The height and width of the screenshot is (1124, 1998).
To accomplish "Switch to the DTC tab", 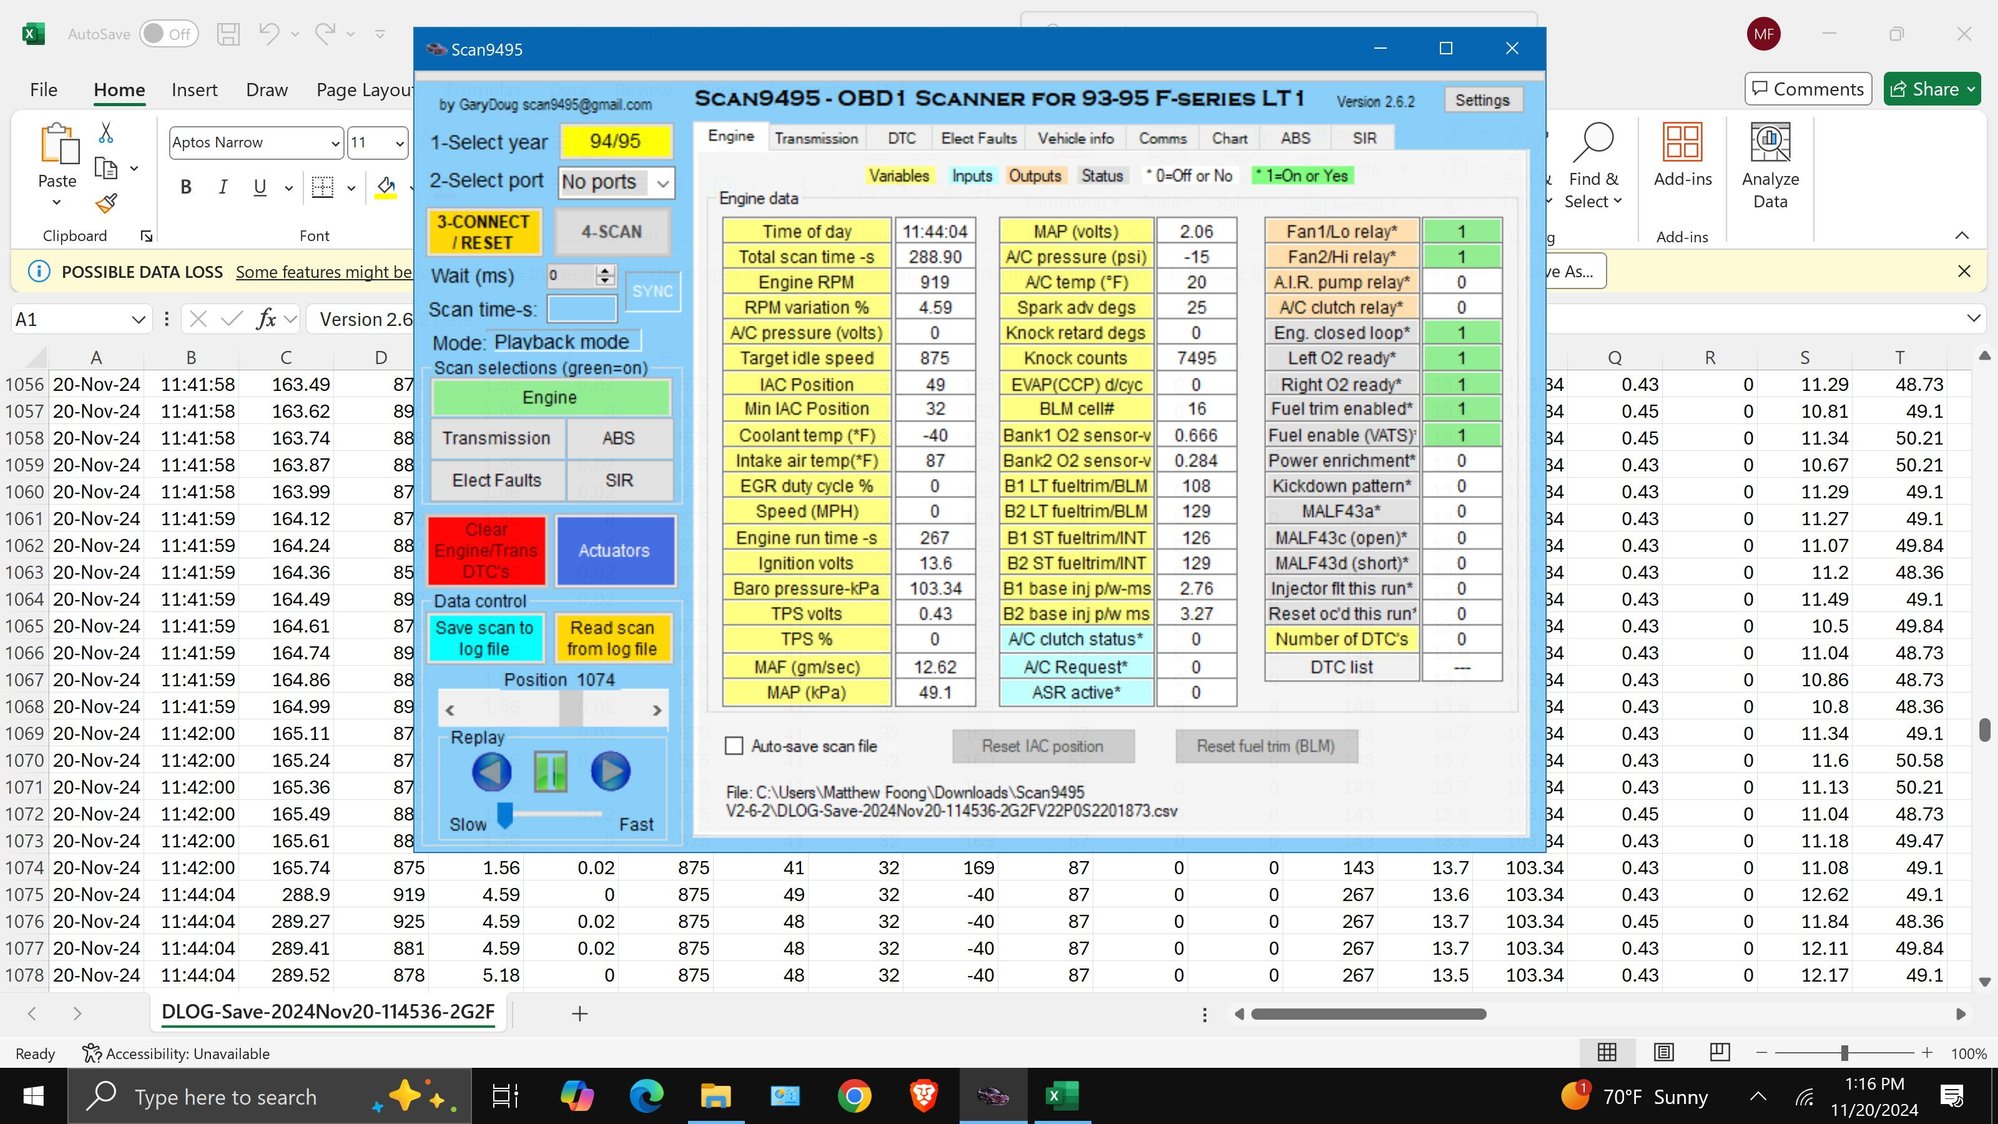I will 901,138.
